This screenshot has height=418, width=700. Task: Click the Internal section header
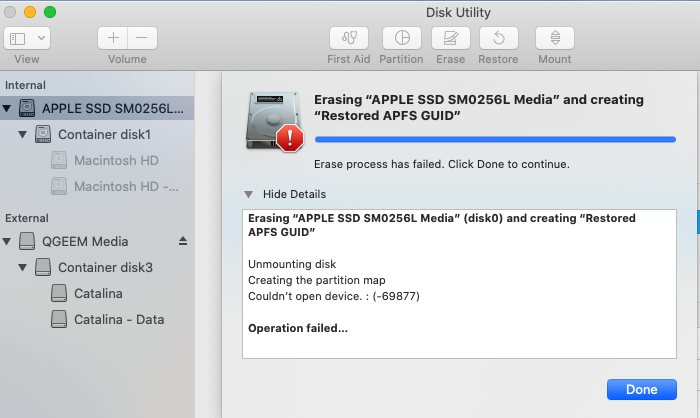(x=25, y=85)
